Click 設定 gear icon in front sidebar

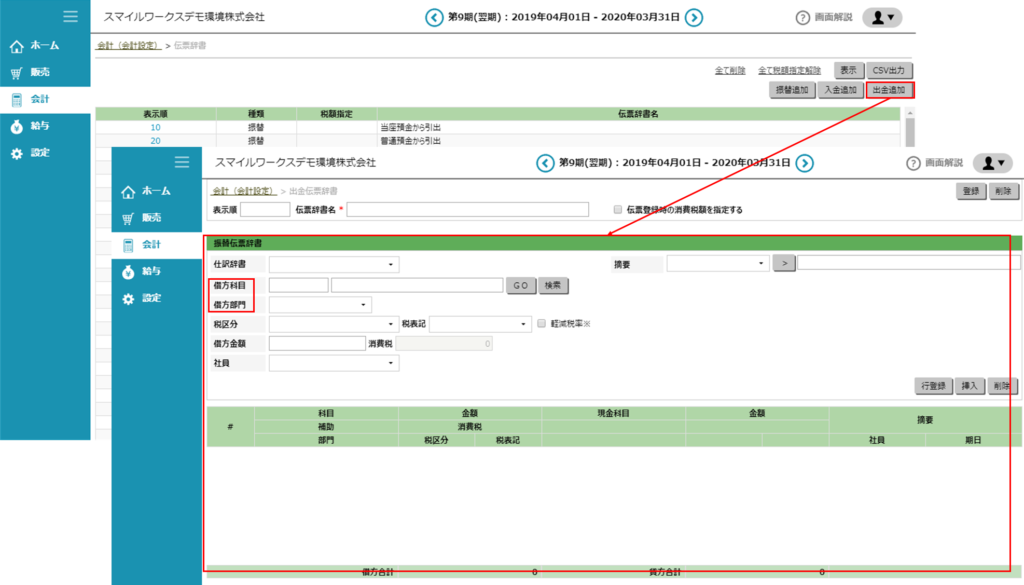128,299
